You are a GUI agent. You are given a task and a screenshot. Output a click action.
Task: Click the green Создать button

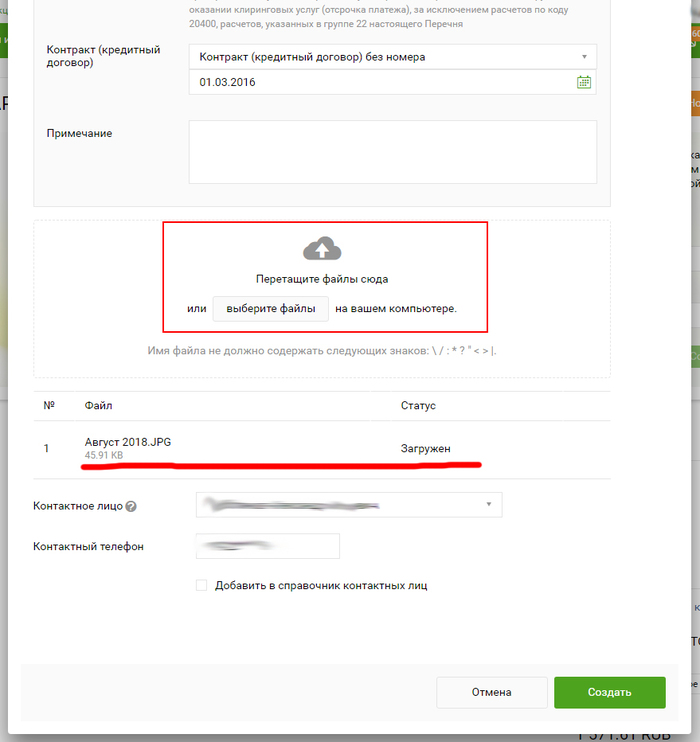point(609,692)
